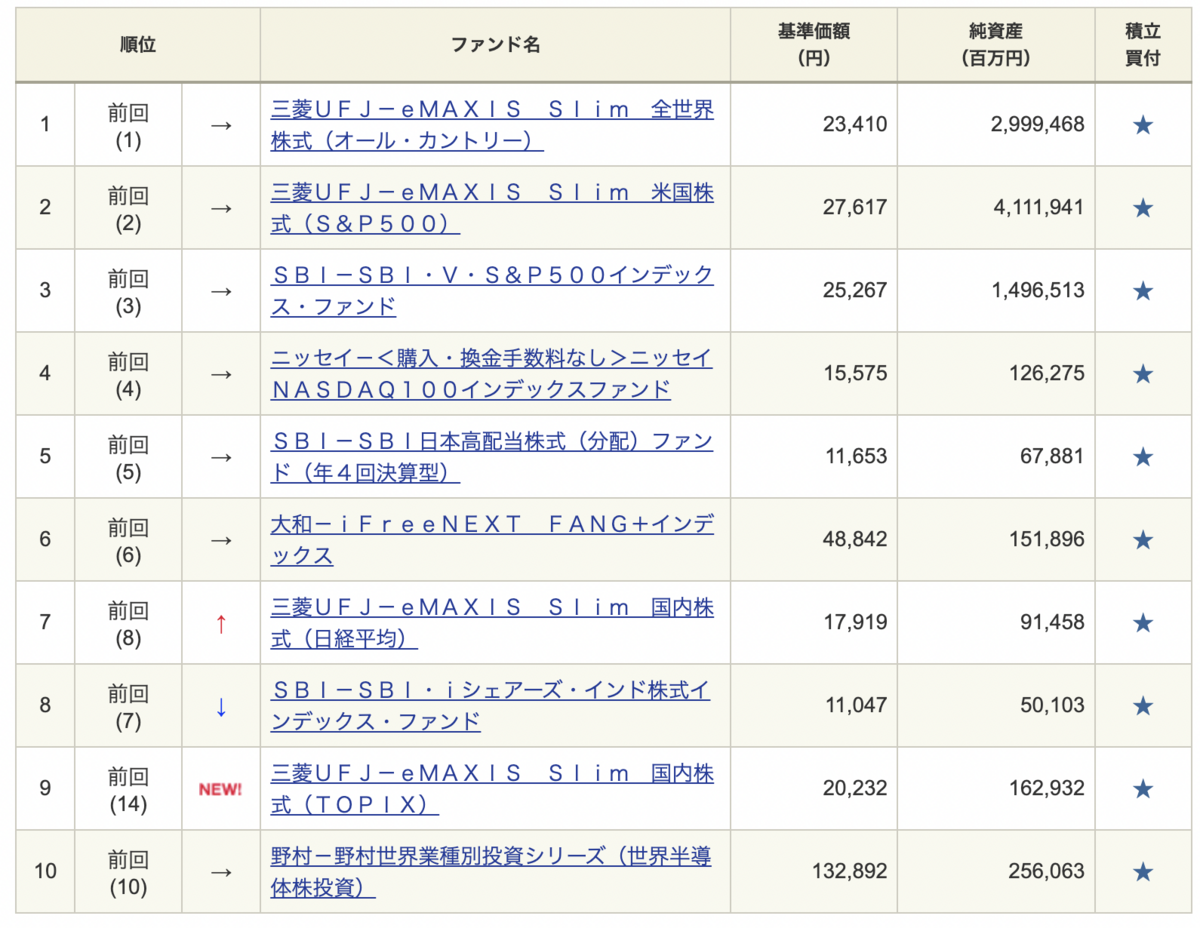The image size is (1200, 928).
Task: Click the right arrow in rank 1 row
Action: click(221, 125)
